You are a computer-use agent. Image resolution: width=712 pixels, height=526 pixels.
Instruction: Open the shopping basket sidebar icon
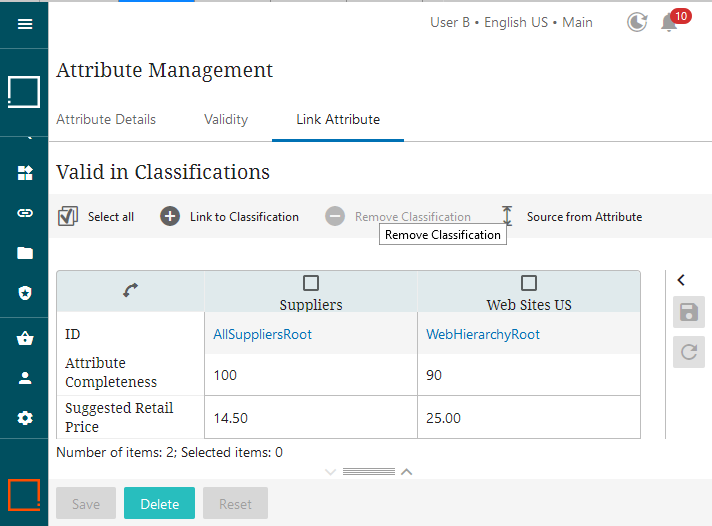coord(25,338)
